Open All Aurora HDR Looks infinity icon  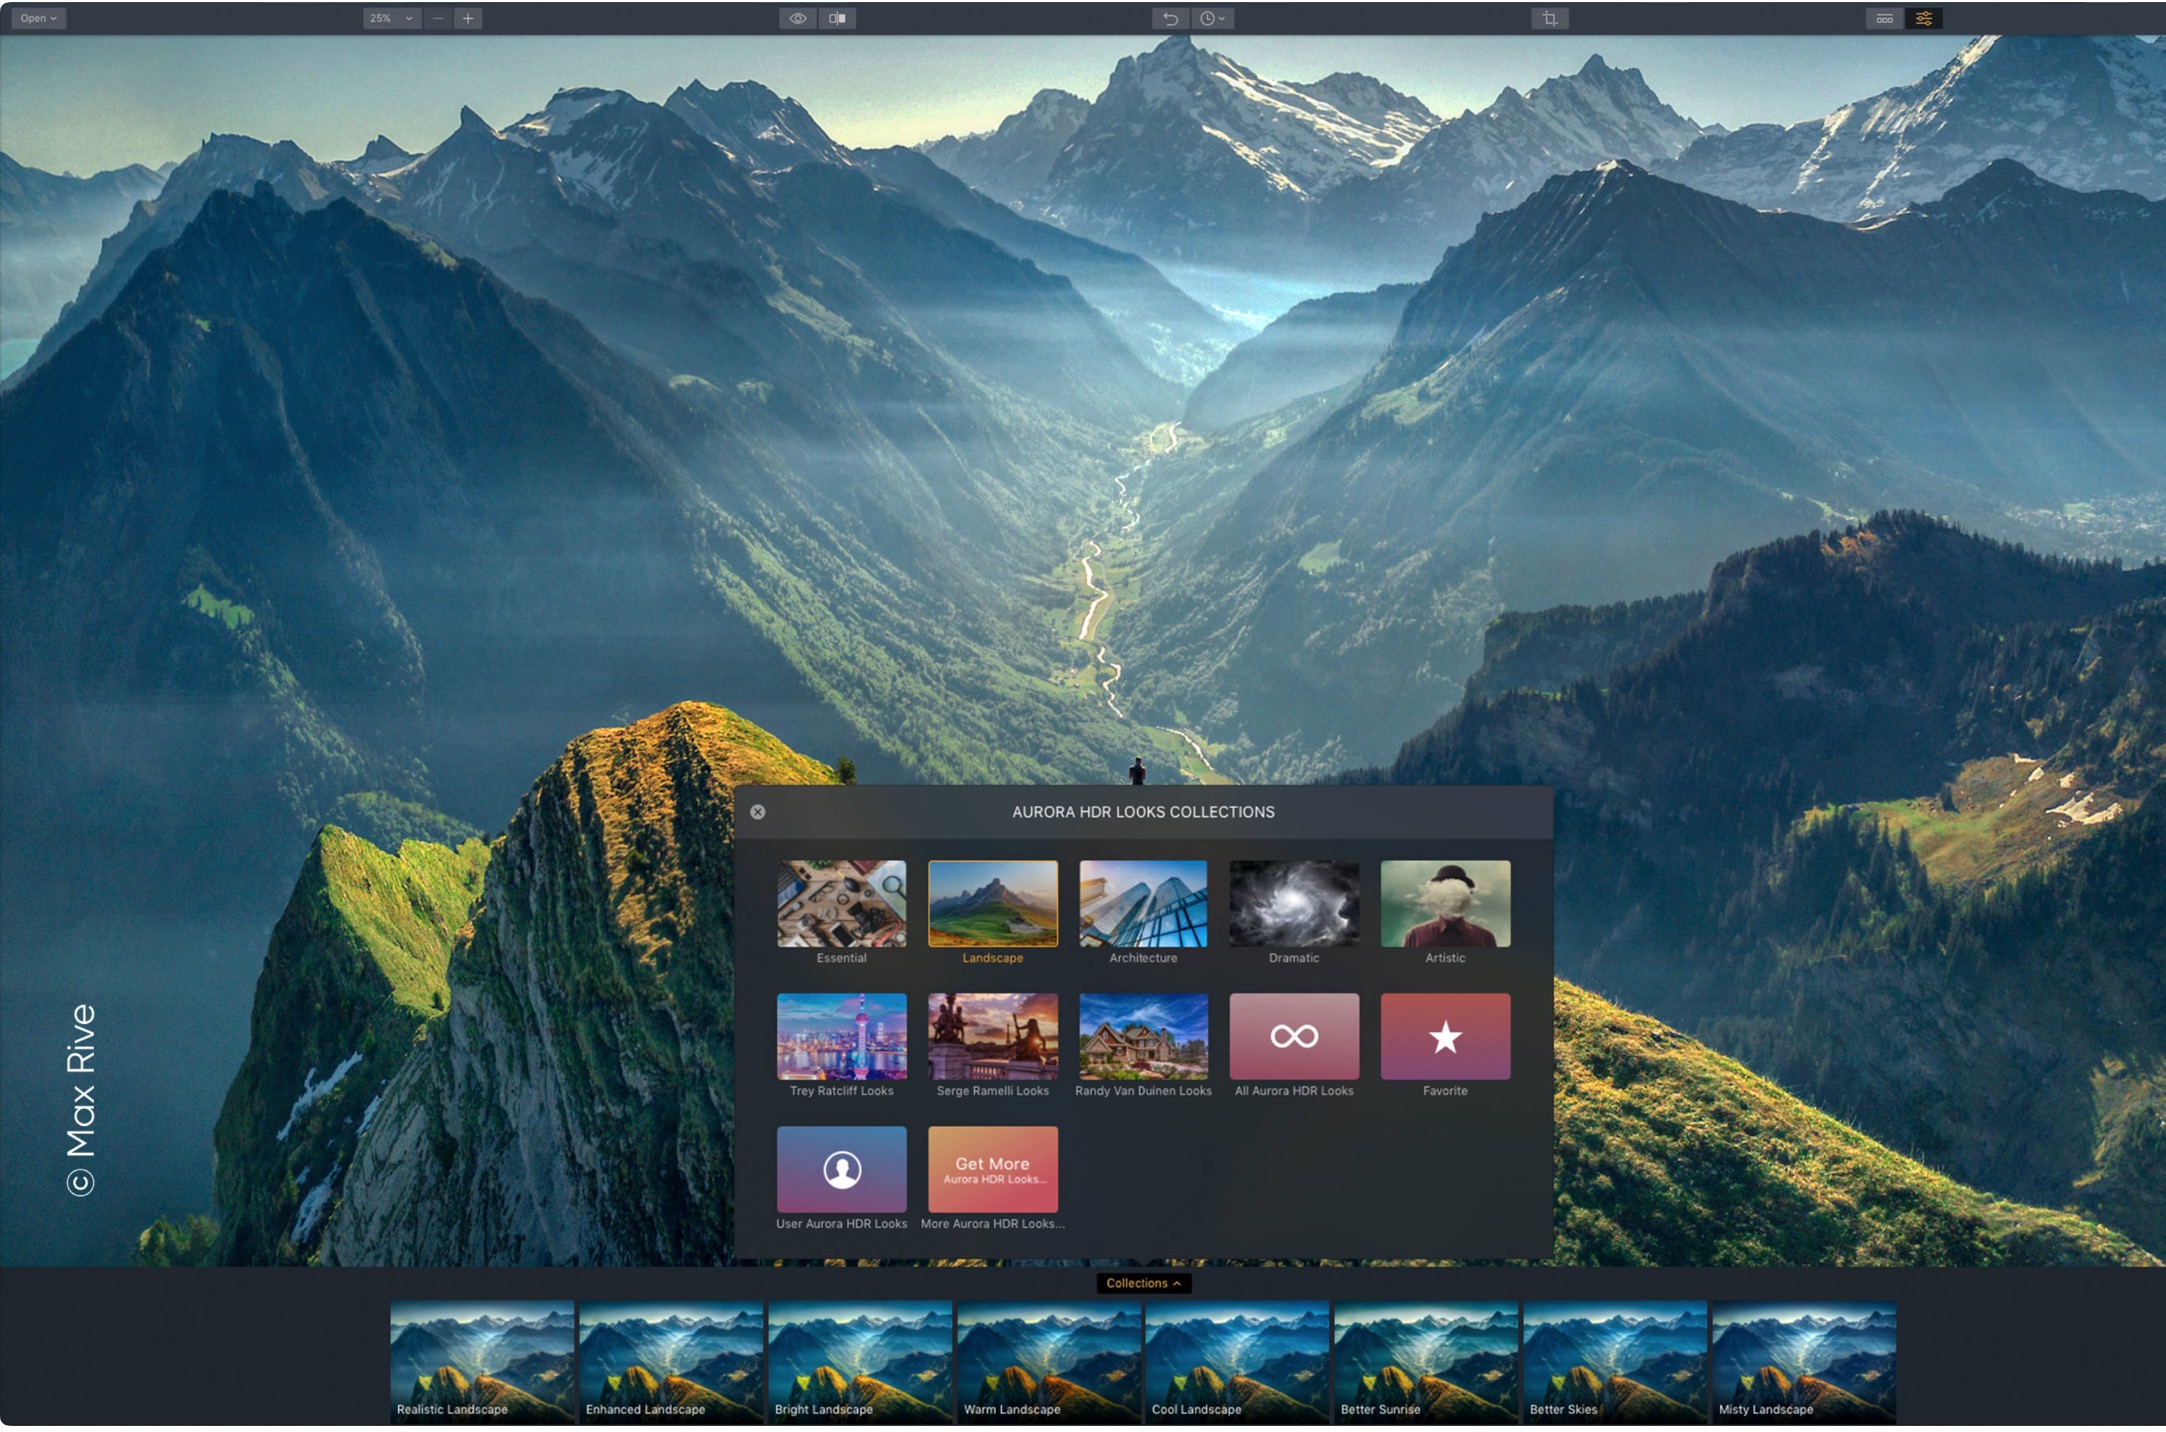click(1294, 1036)
